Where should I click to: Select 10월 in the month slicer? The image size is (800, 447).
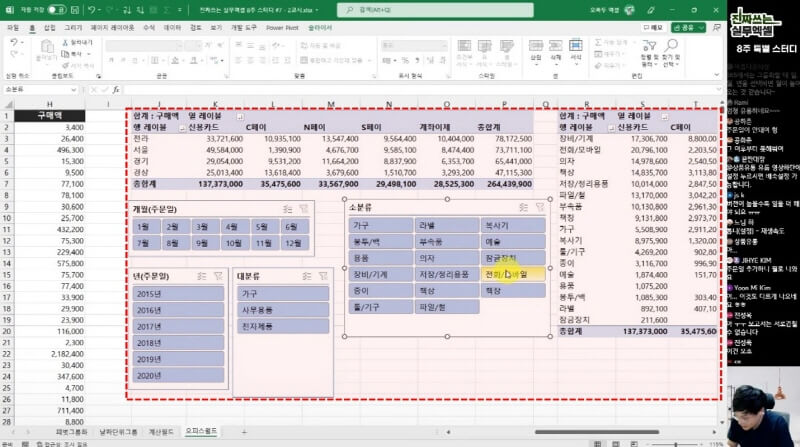(235, 243)
